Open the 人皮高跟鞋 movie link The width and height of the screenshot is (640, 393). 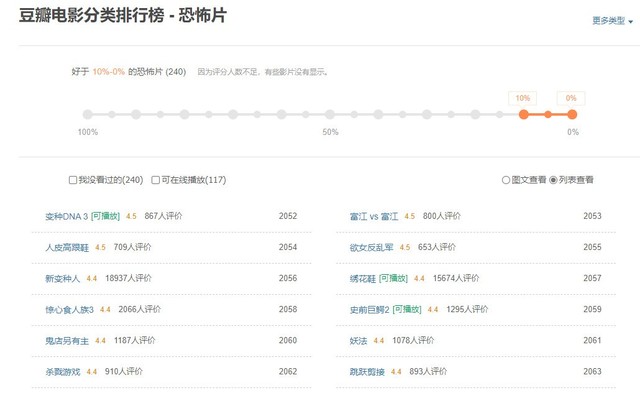tap(67, 247)
